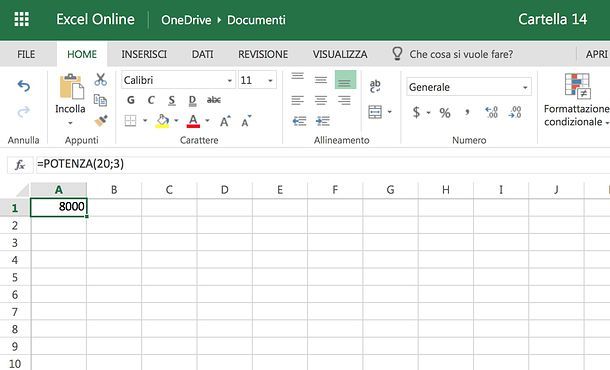
Task: Click the Undo arrow icon
Action: pyautogui.click(x=24, y=86)
